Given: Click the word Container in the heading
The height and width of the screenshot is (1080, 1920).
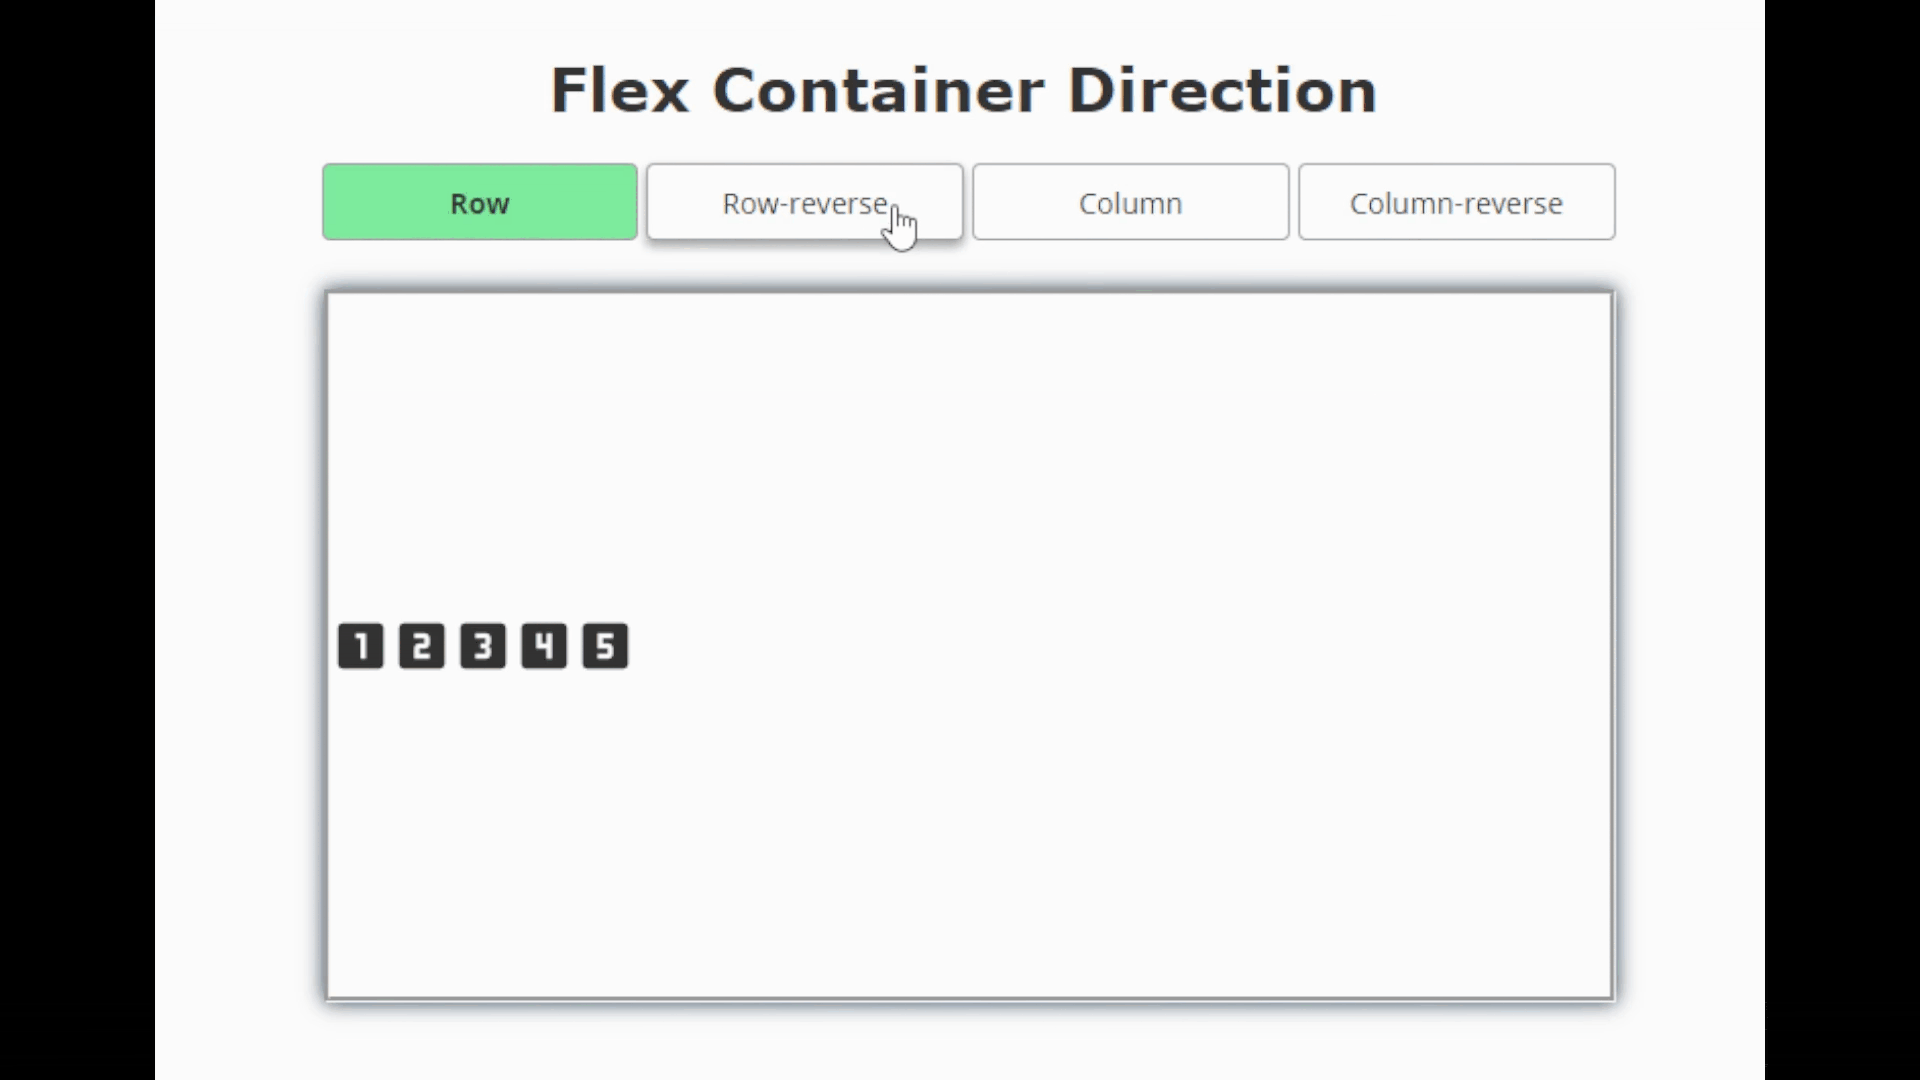Looking at the screenshot, I should click(878, 91).
